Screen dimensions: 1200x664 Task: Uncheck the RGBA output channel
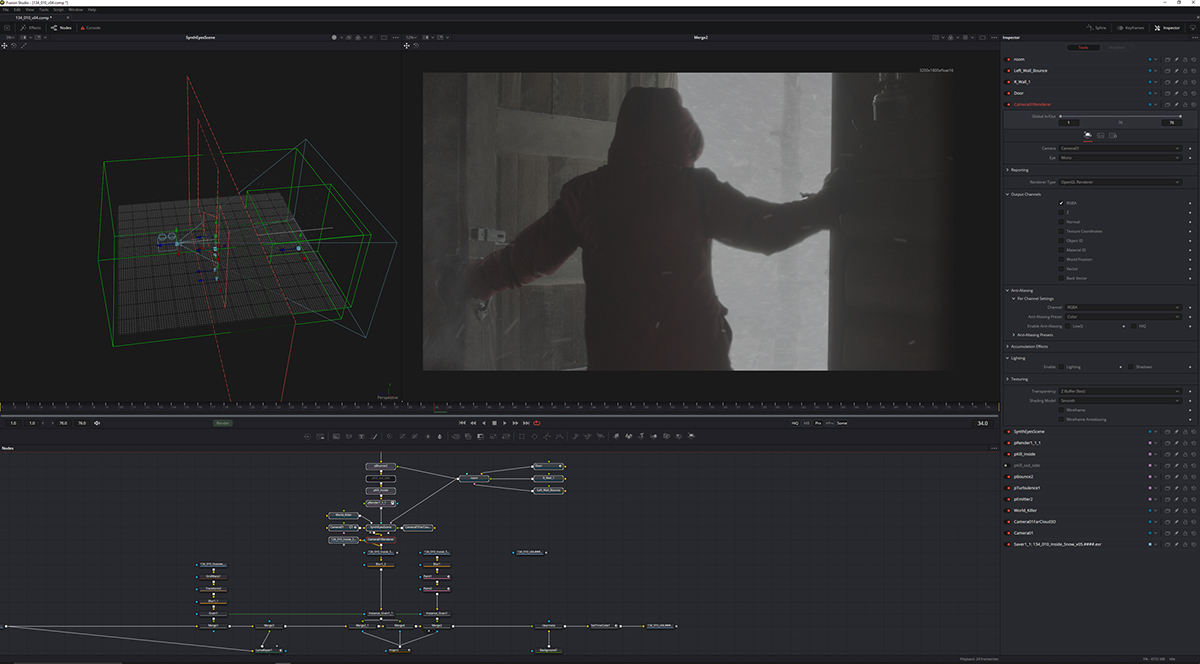coord(1061,203)
